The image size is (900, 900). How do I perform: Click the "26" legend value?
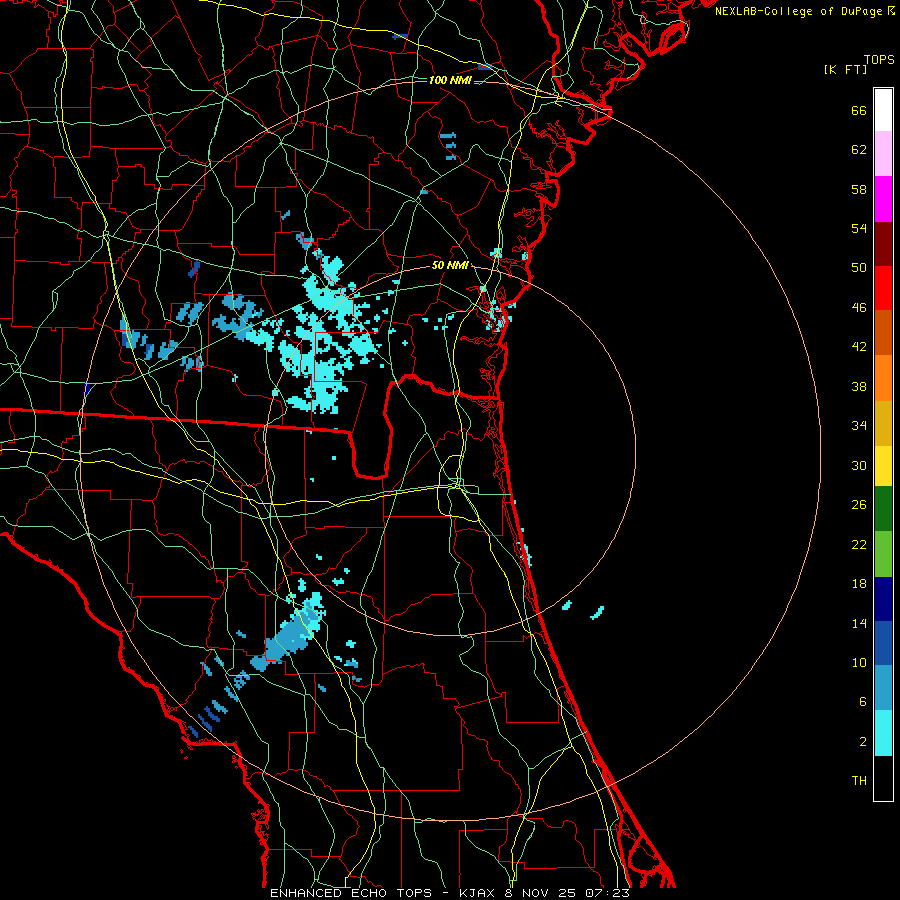pyautogui.click(x=859, y=505)
